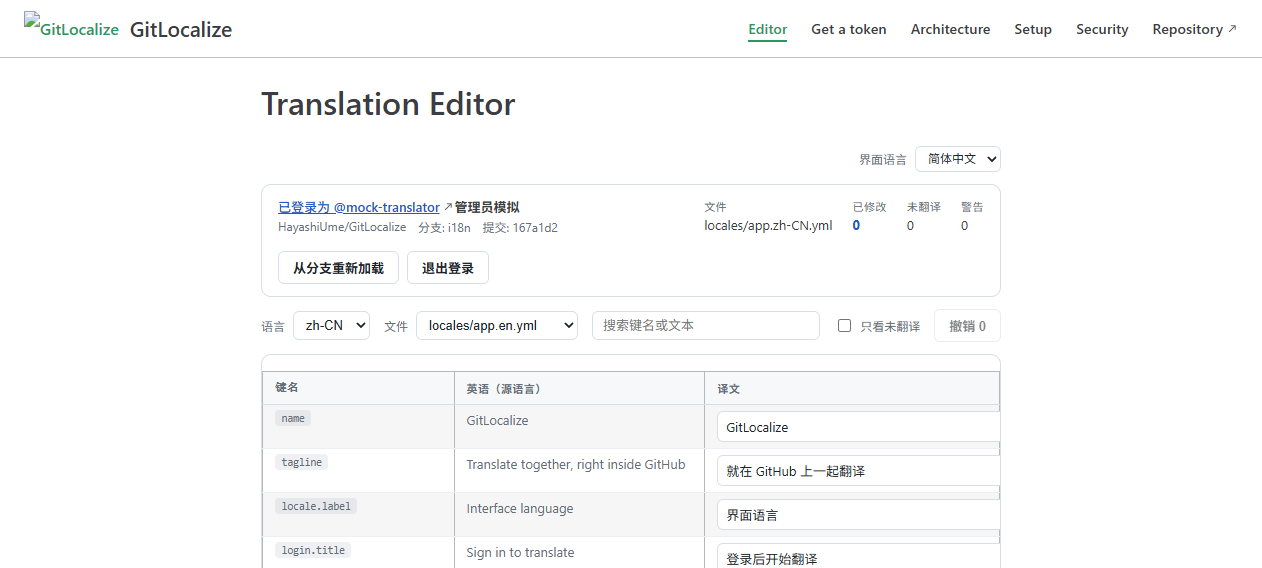
Task: Click the 分支: i18n branch text
Action: (x=444, y=227)
